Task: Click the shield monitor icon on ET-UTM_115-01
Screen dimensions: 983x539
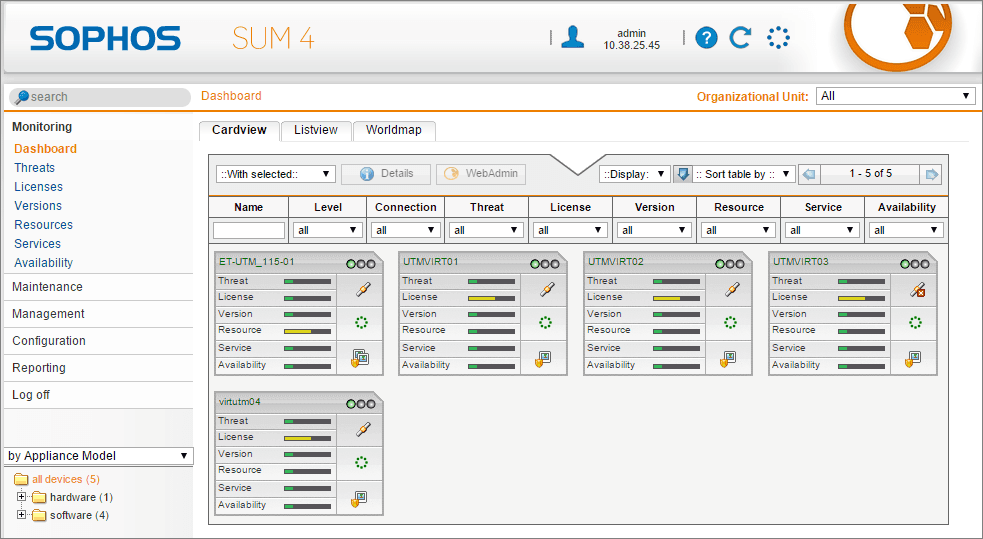Action: click(360, 358)
